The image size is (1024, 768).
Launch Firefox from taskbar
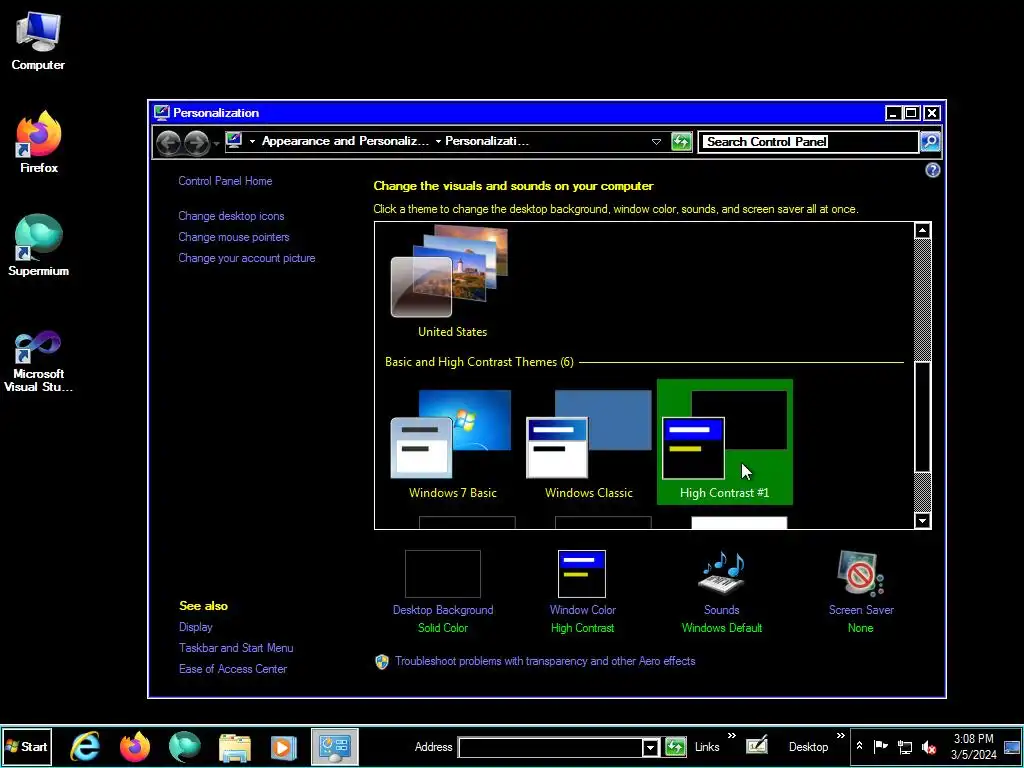pyautogui.click(x=135, y=746)
